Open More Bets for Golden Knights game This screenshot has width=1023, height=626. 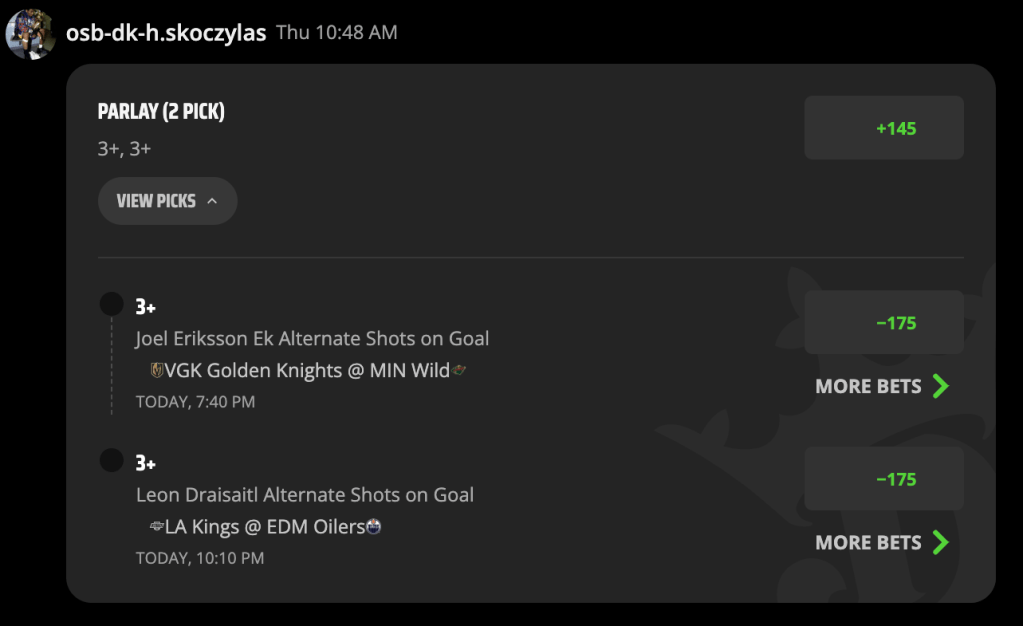click(x=882, y=386)
